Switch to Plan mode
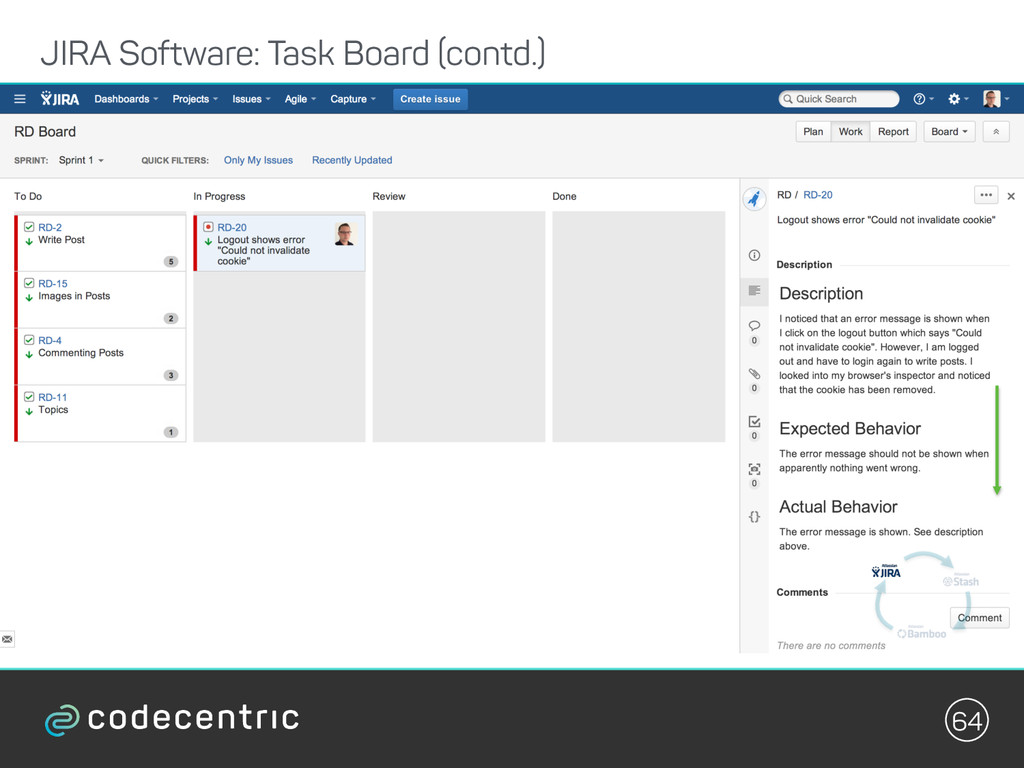1024x768 pixels. coord(813,131)
